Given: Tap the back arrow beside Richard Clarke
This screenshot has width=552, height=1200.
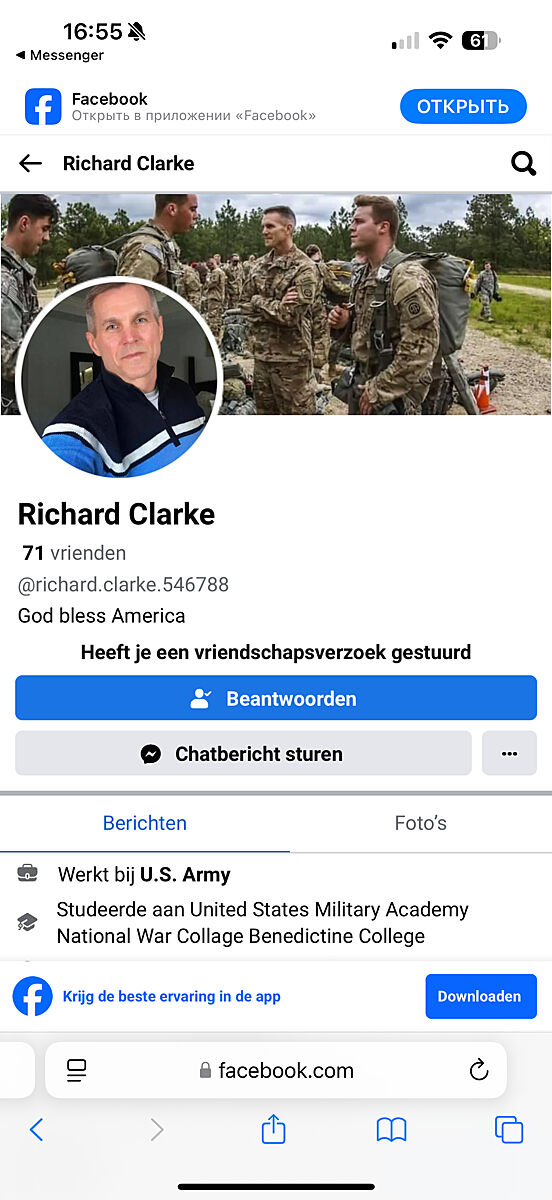Looking at the screenshot, I should coord(30,164).
